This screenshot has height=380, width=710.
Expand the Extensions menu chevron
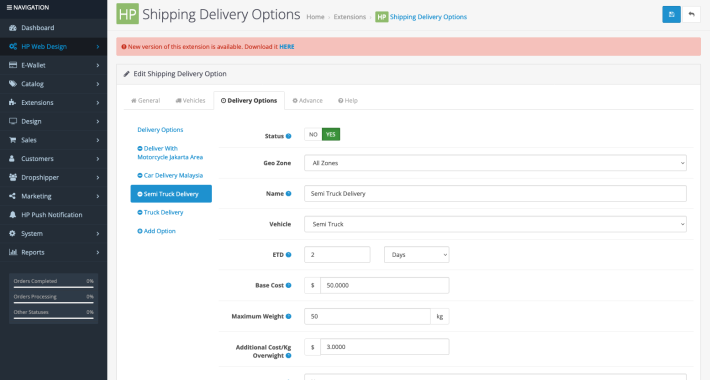[x=98, y=103]
